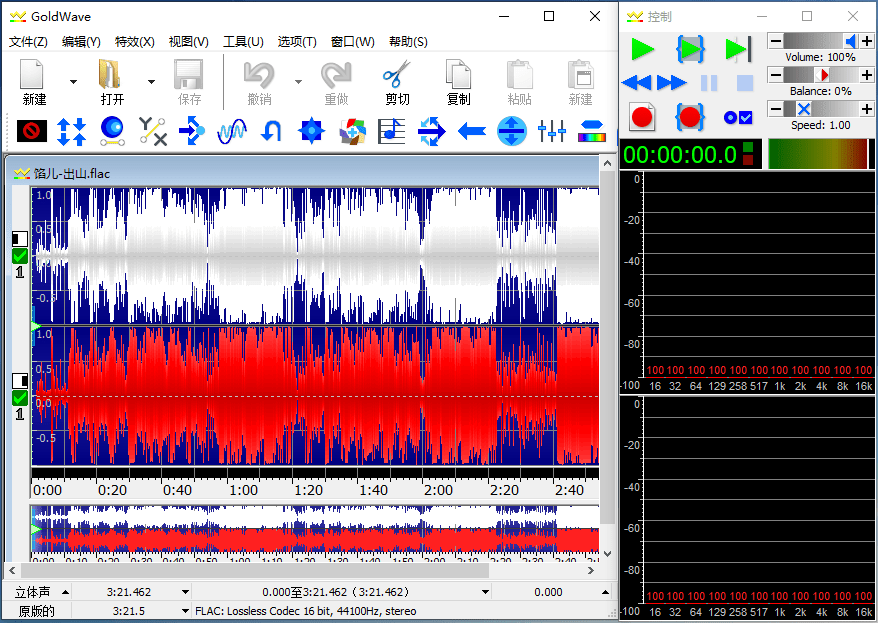The image size is (878, 623).
Task: Click the 保存 save disk icon
Action: (x=189, y=74)
